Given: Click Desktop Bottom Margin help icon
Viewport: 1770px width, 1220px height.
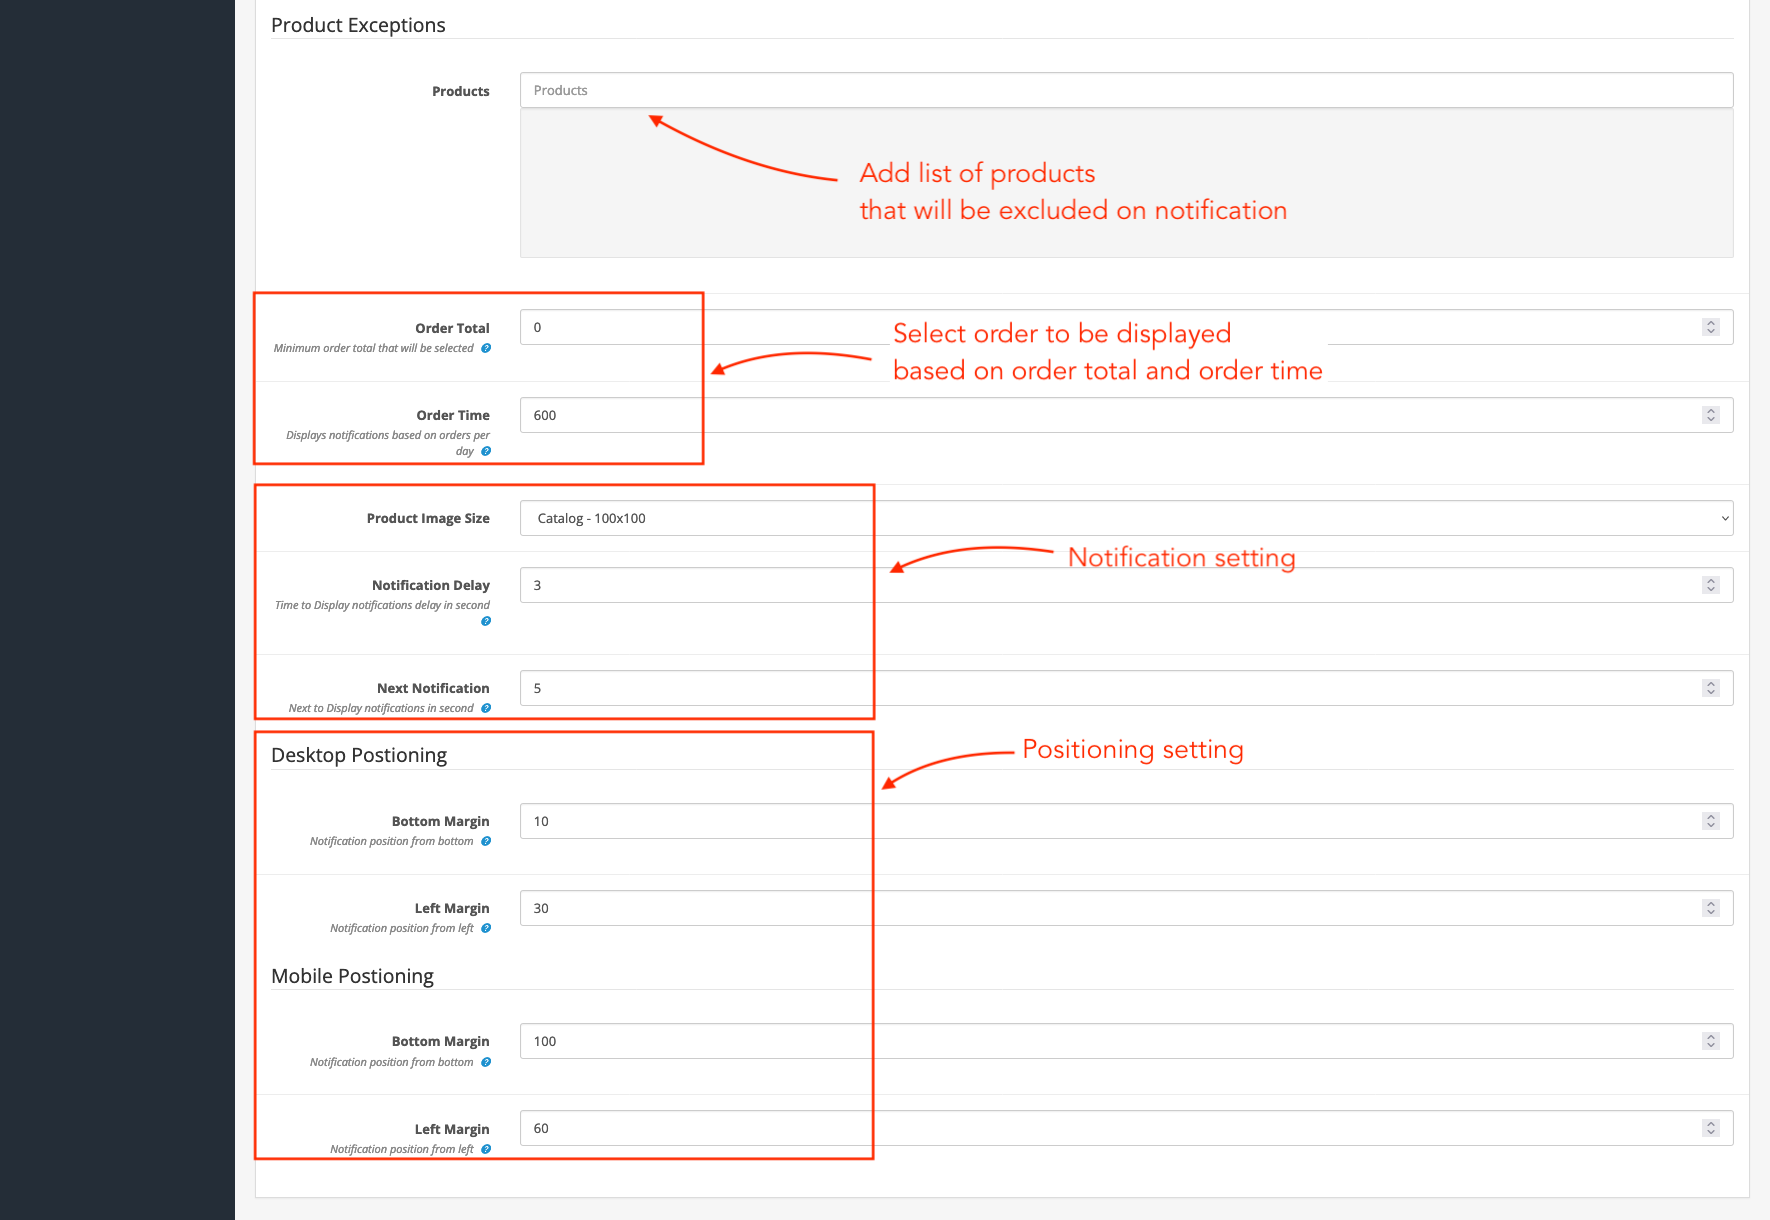Looking at the screenshot, I should tap(486, 841).
